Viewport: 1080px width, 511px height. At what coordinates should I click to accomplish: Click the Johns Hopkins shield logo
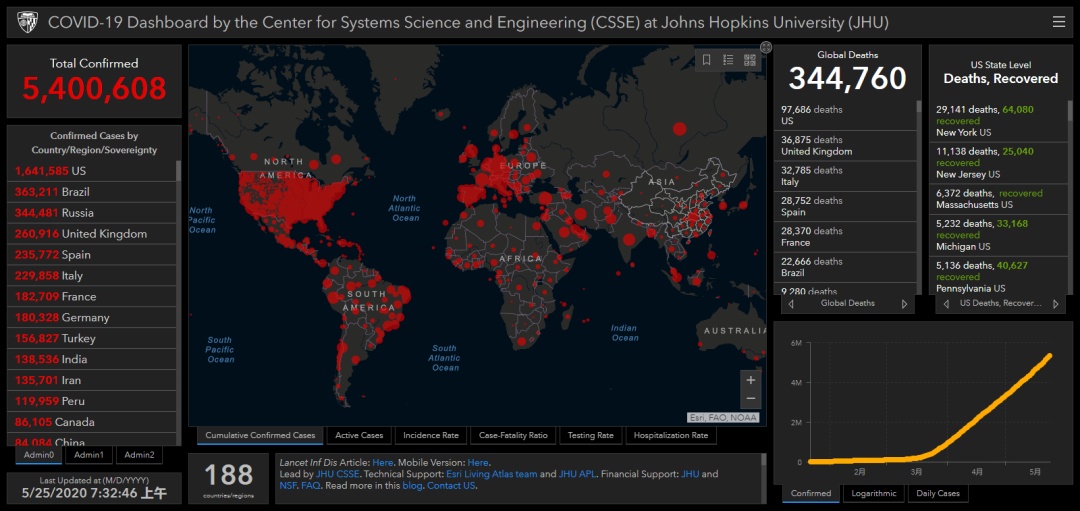pyautogui.click(x=27, y=23)
